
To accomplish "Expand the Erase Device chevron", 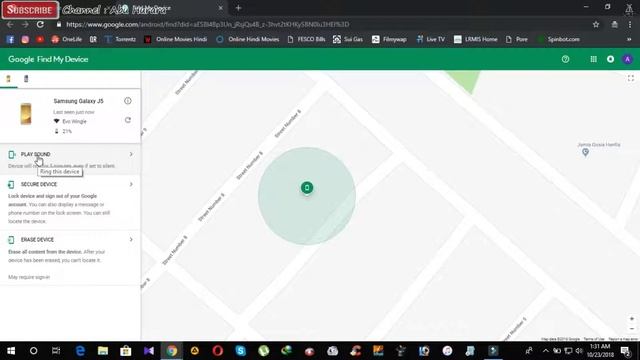I will pos(131,240).
